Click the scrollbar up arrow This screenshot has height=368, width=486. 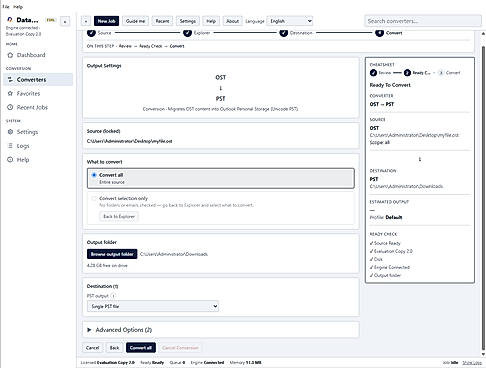(x=483, y=33)
